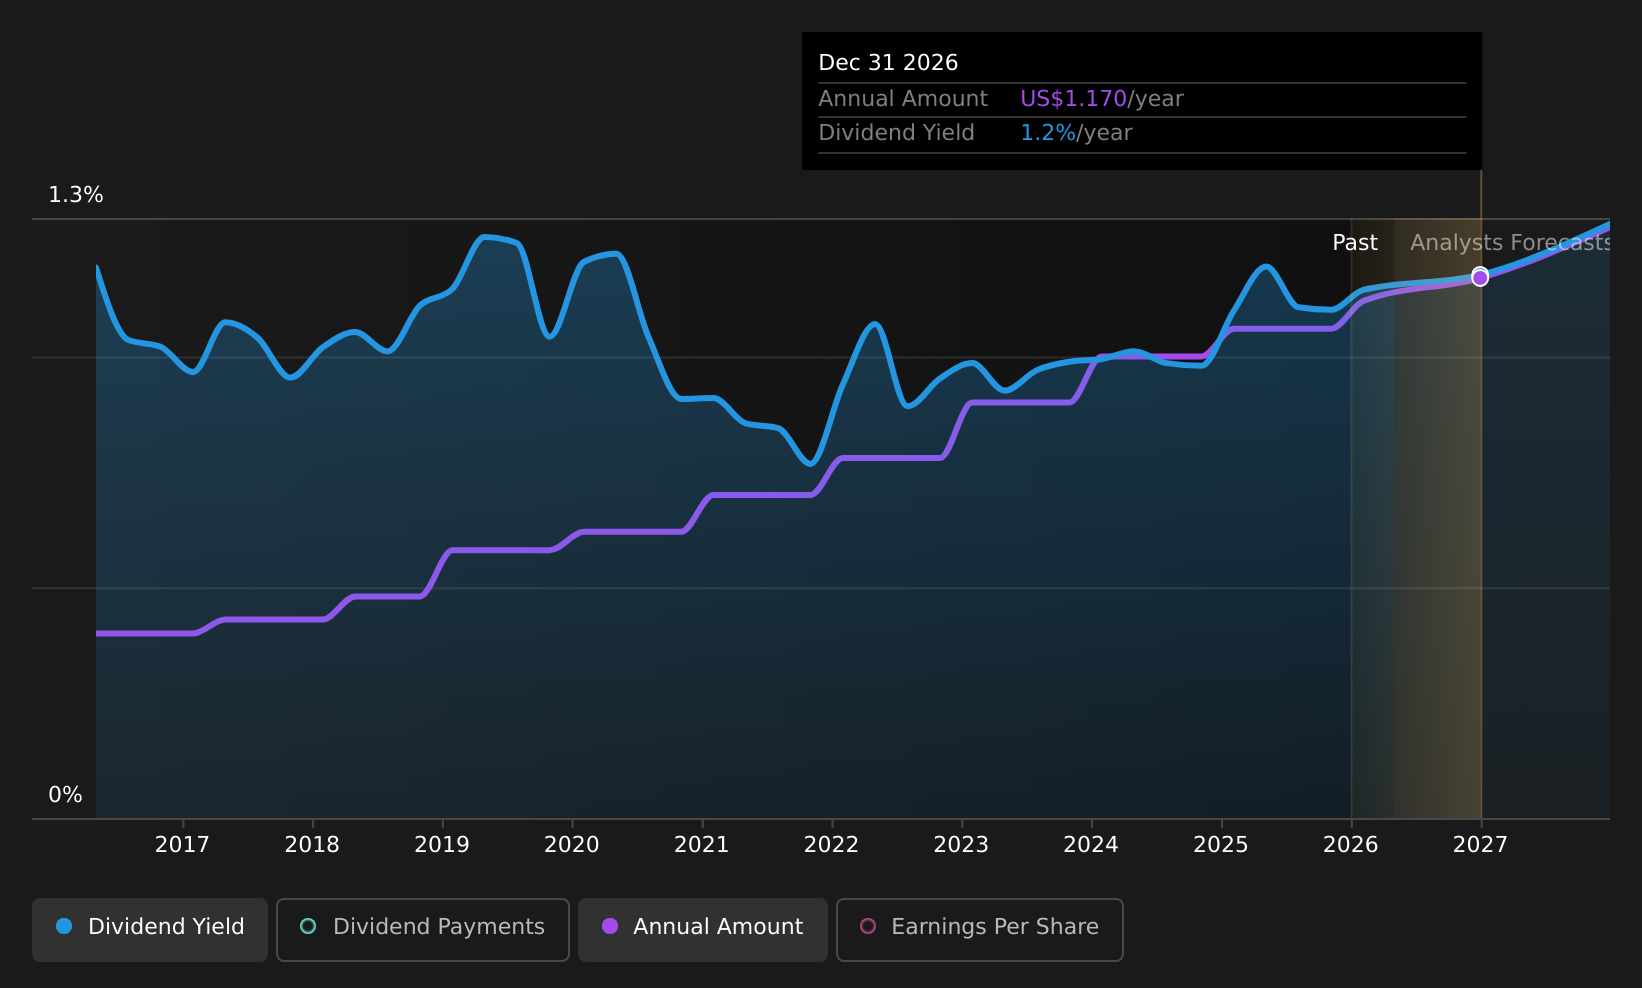Enable the Dividend Payments series

(423, 929)
